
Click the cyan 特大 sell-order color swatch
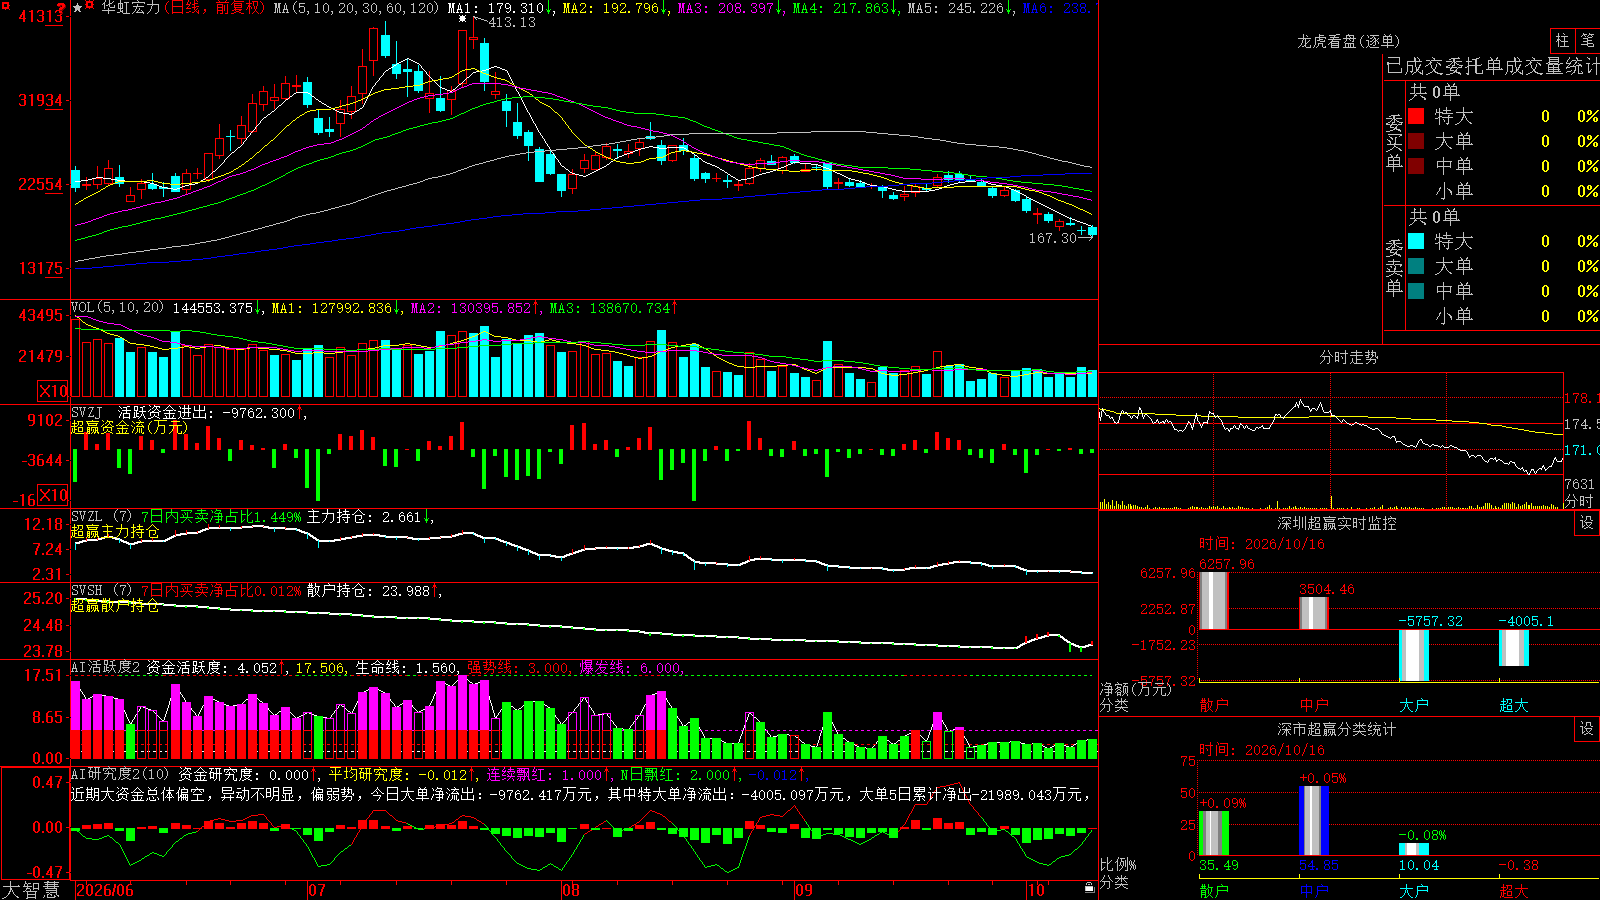coord(1416,241)
